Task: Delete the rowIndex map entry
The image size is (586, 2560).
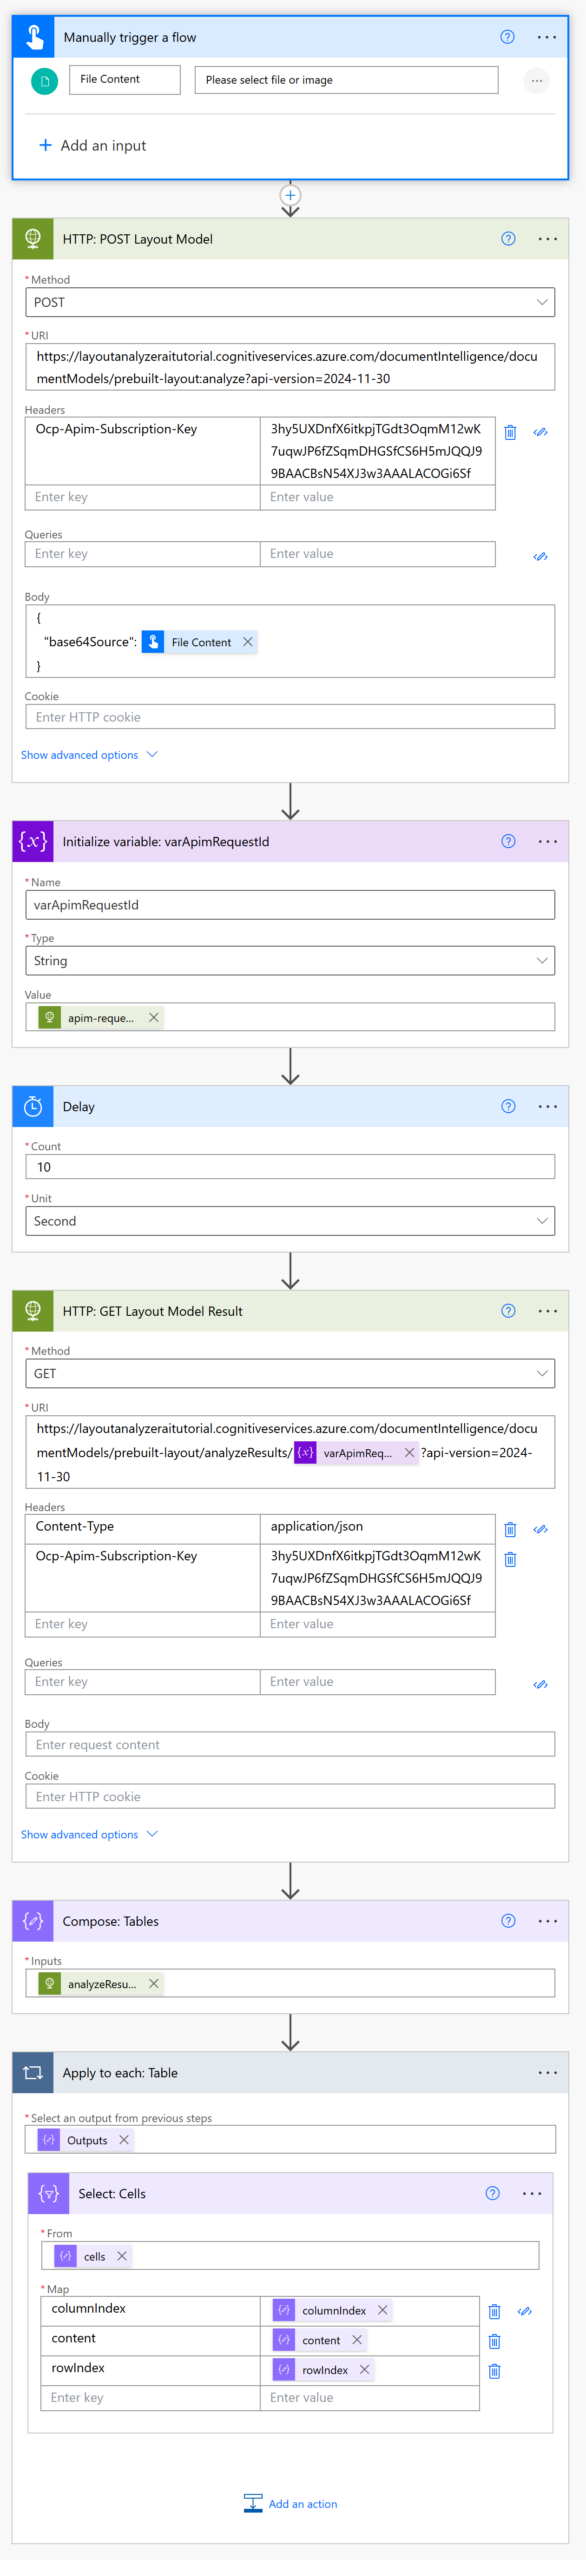Action: point(494,2371)
